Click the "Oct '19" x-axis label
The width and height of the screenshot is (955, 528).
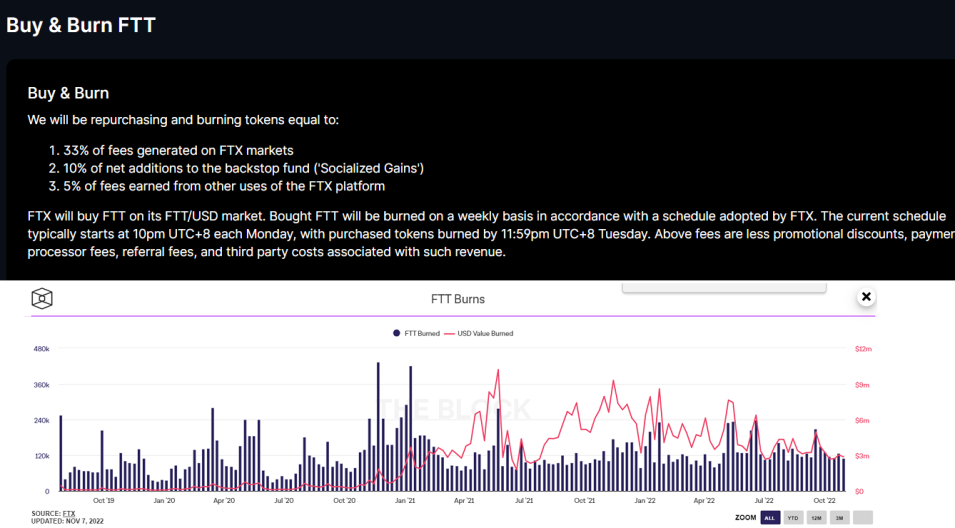[104, 501]
